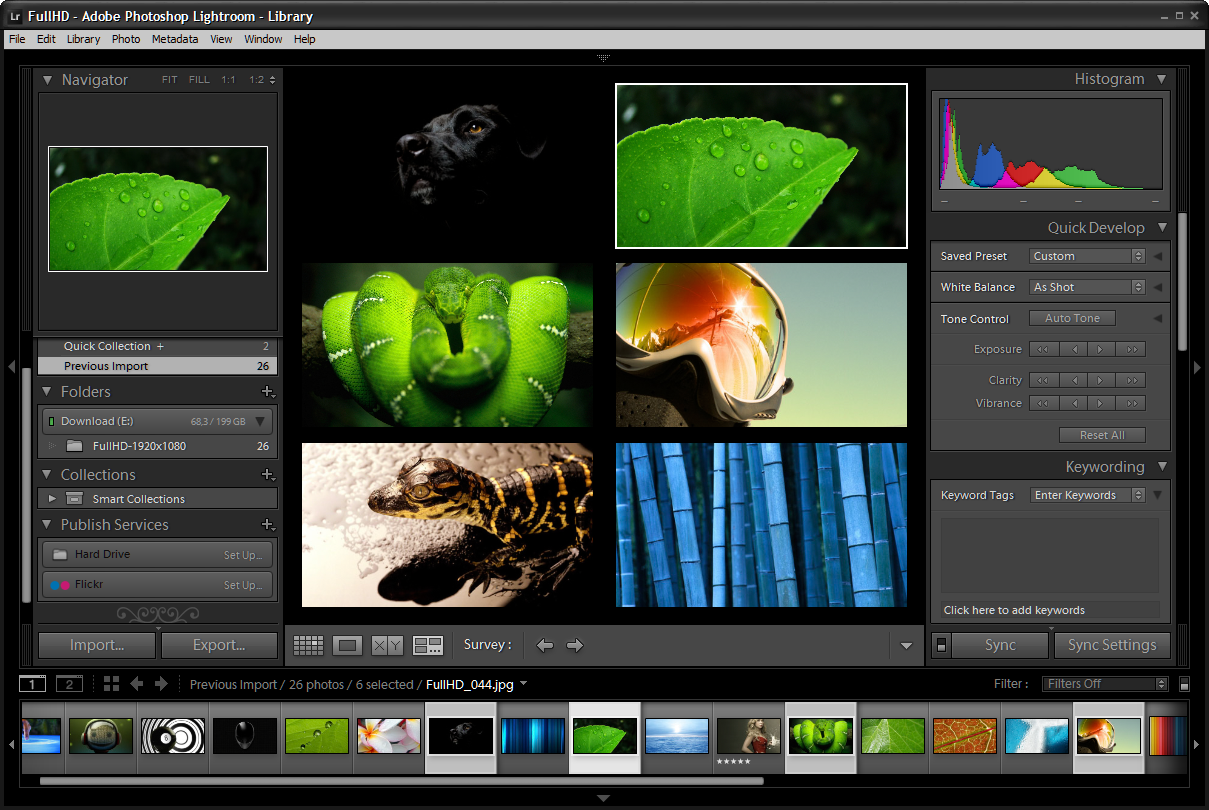Open the Photo menu
Image resolution: width=1209 pixels, height=810 pixels.
pyautogui.click(x=126, y=39)
